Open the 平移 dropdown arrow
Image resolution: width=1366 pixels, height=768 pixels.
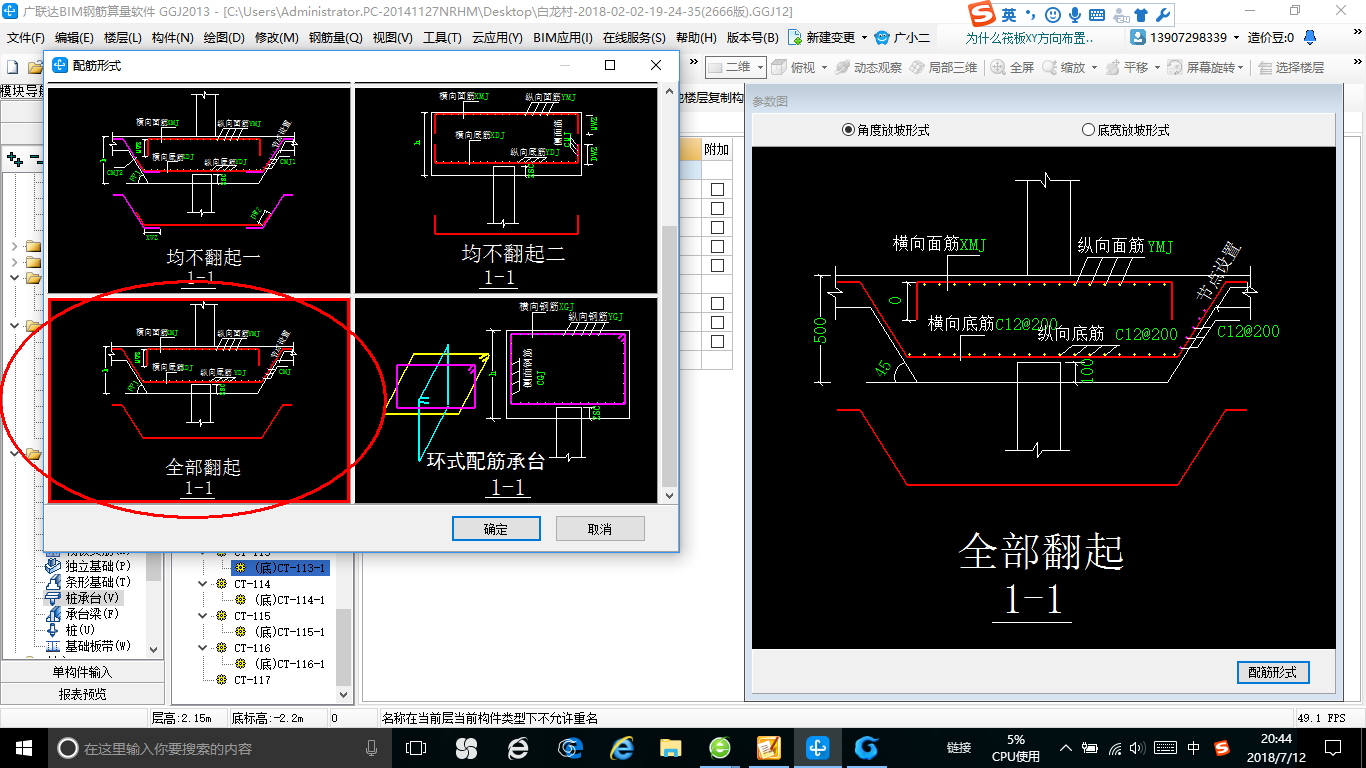click(1158, 68)
